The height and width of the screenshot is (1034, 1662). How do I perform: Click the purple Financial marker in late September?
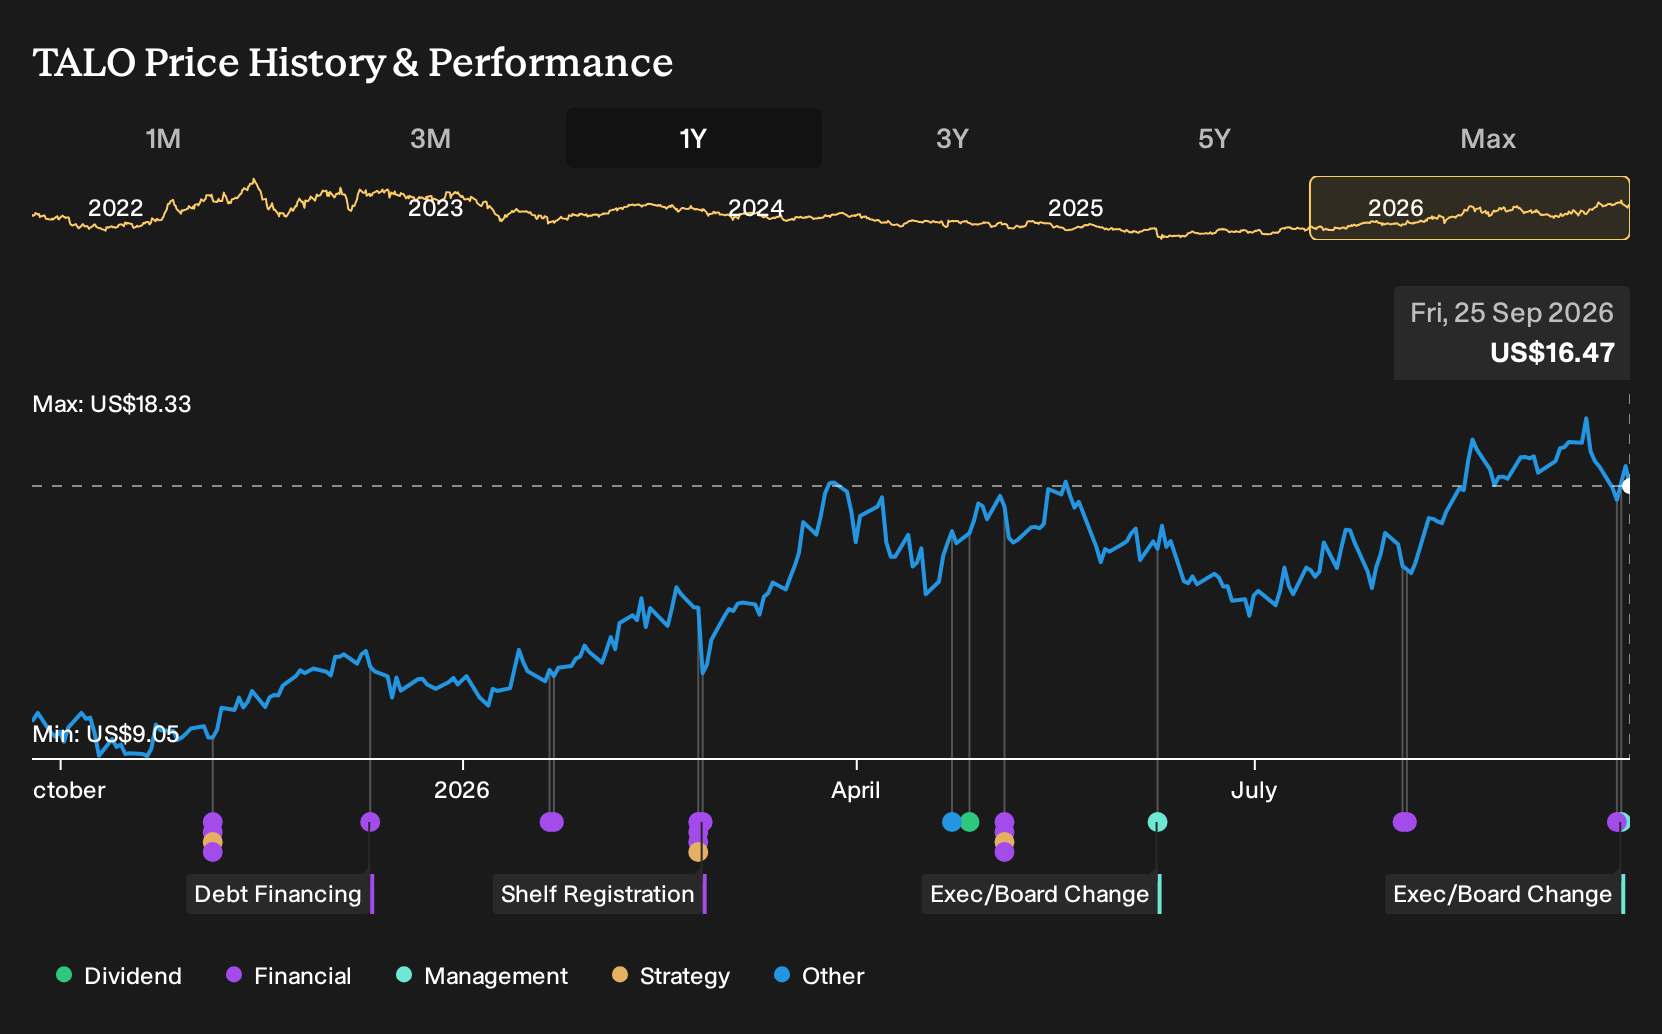pyautogui.click(x=1616, y=822)
